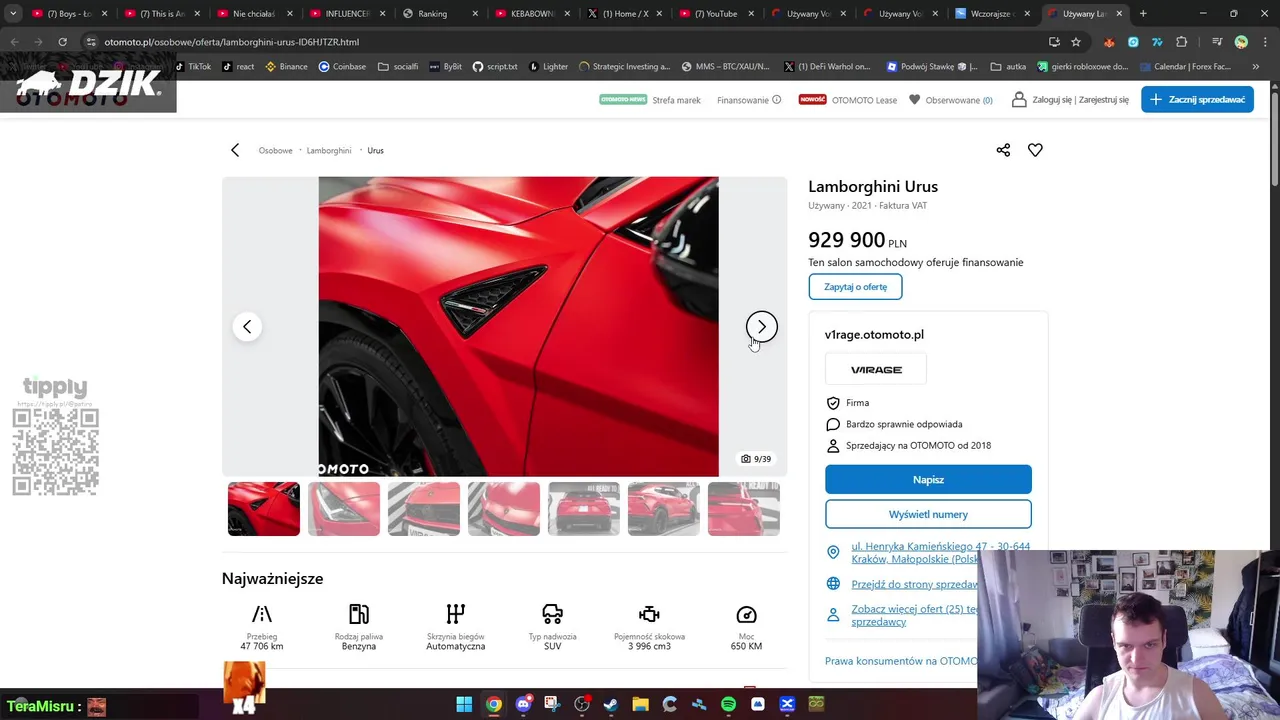Open File Explorer from the taskbar
Screen dimensions: 1280x720
pos(640,705)
